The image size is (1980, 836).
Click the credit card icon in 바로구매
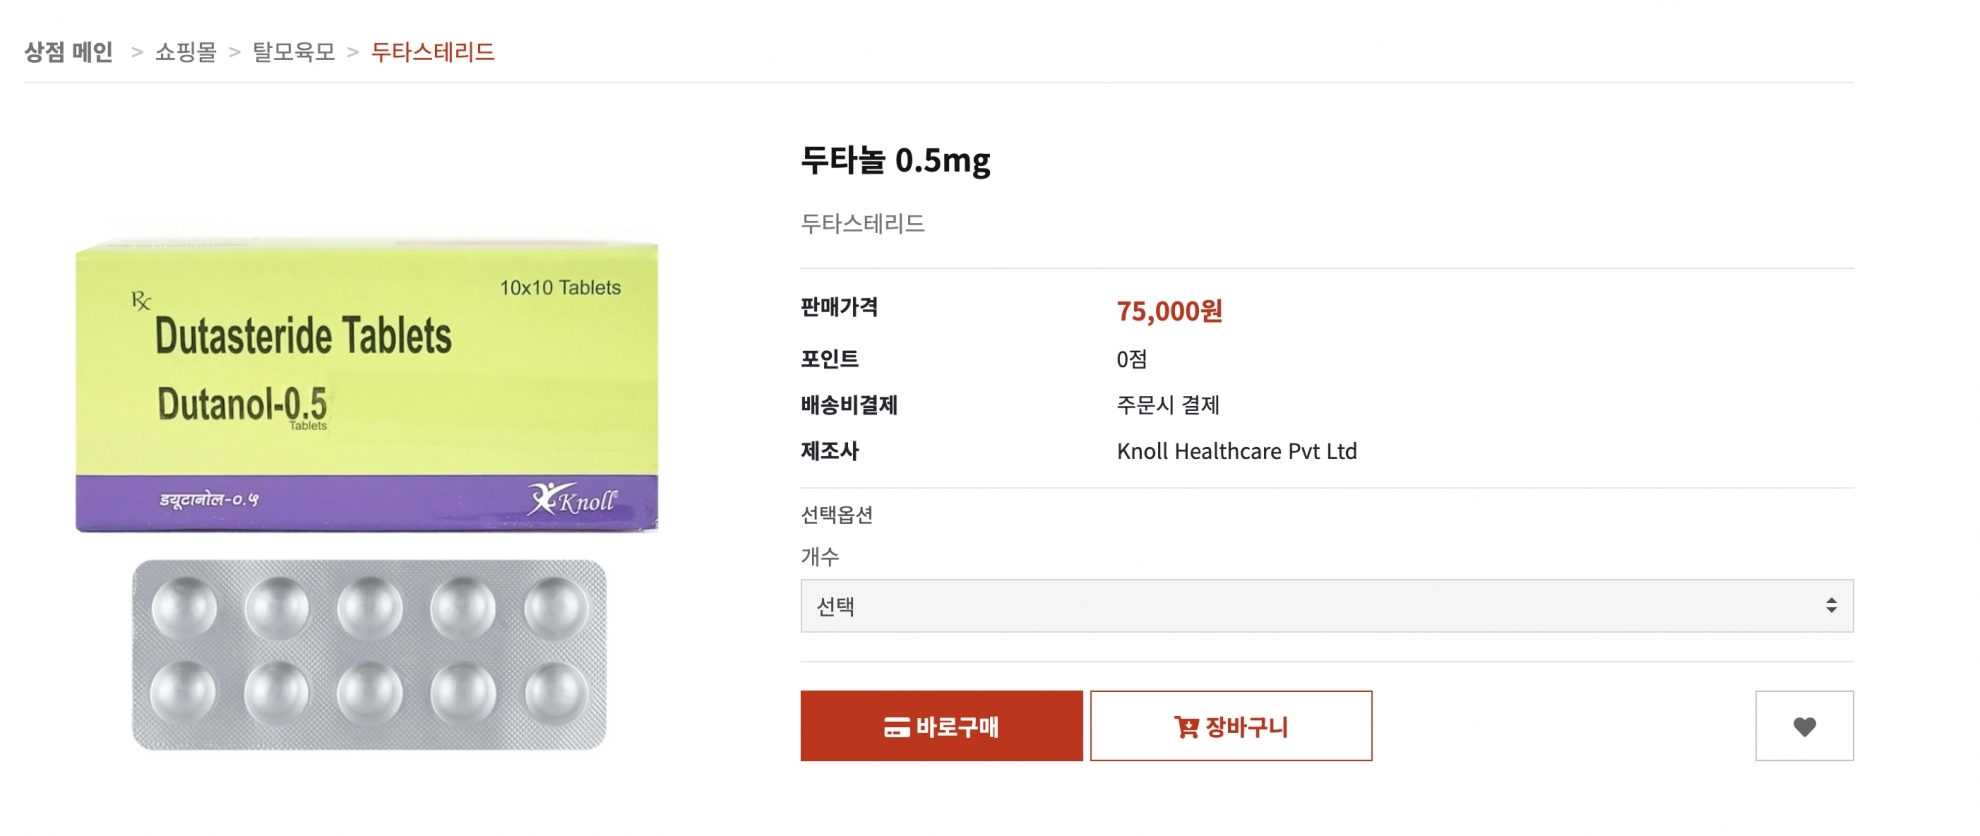[x=896, y=728]
